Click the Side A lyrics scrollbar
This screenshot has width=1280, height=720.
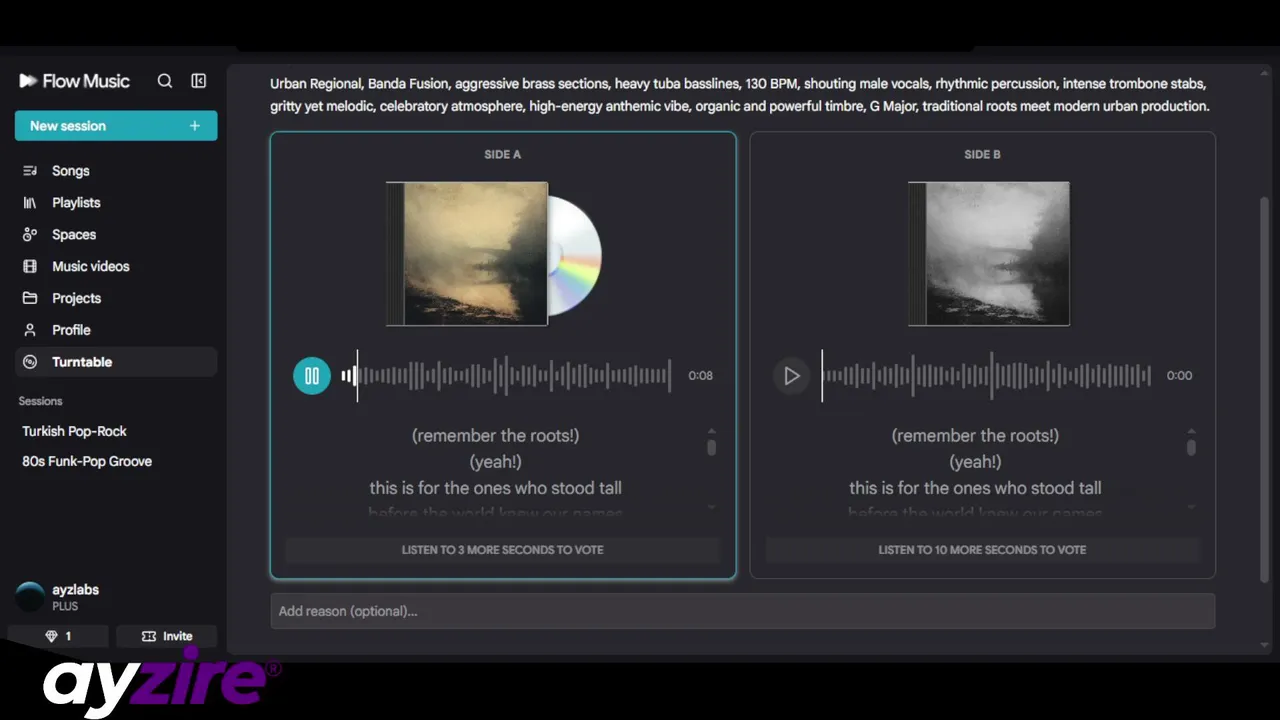click(x=711, y=446)
